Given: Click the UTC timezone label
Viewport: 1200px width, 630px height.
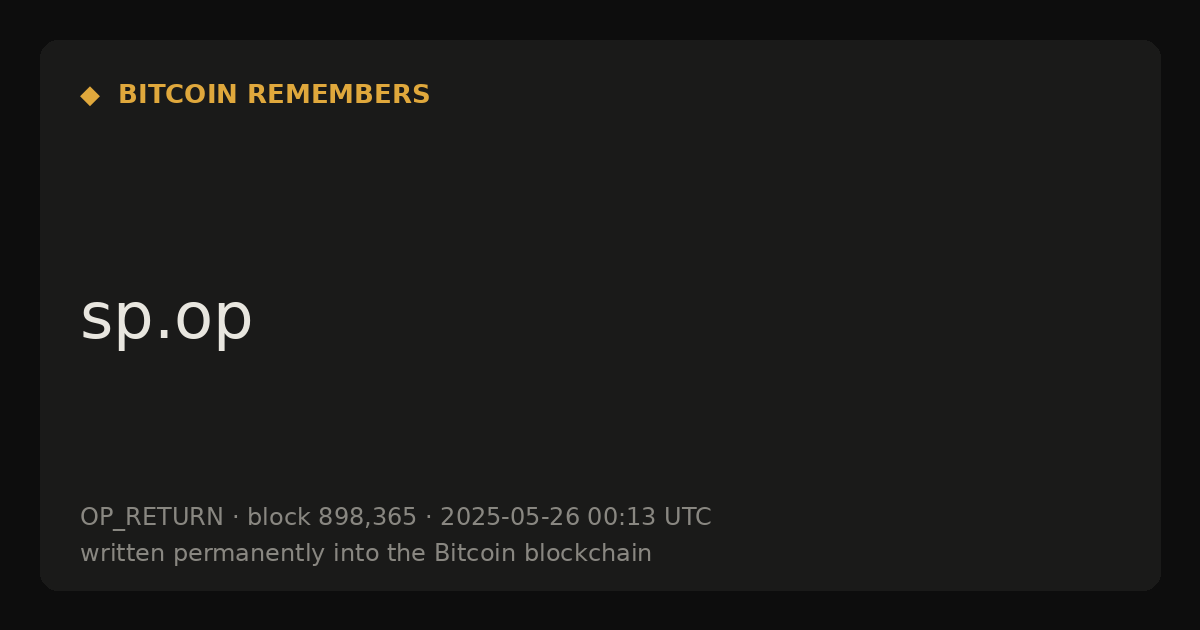Looking at the screenshot, I should [x=688, y=518].
